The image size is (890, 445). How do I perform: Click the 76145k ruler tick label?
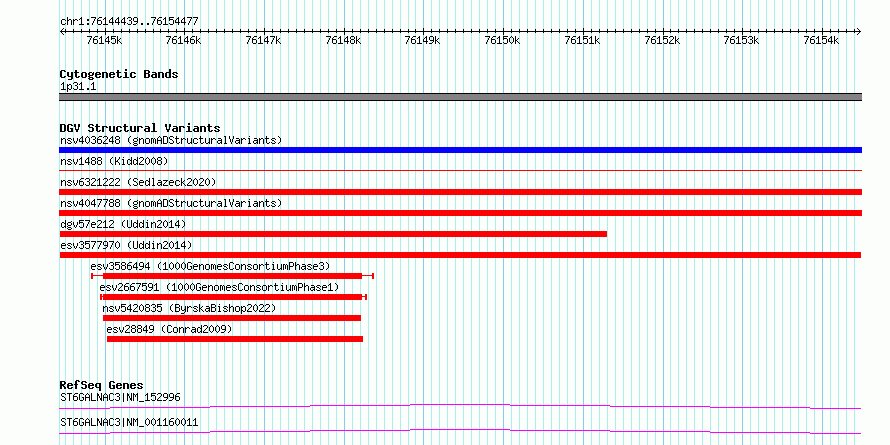click(104, 40)
